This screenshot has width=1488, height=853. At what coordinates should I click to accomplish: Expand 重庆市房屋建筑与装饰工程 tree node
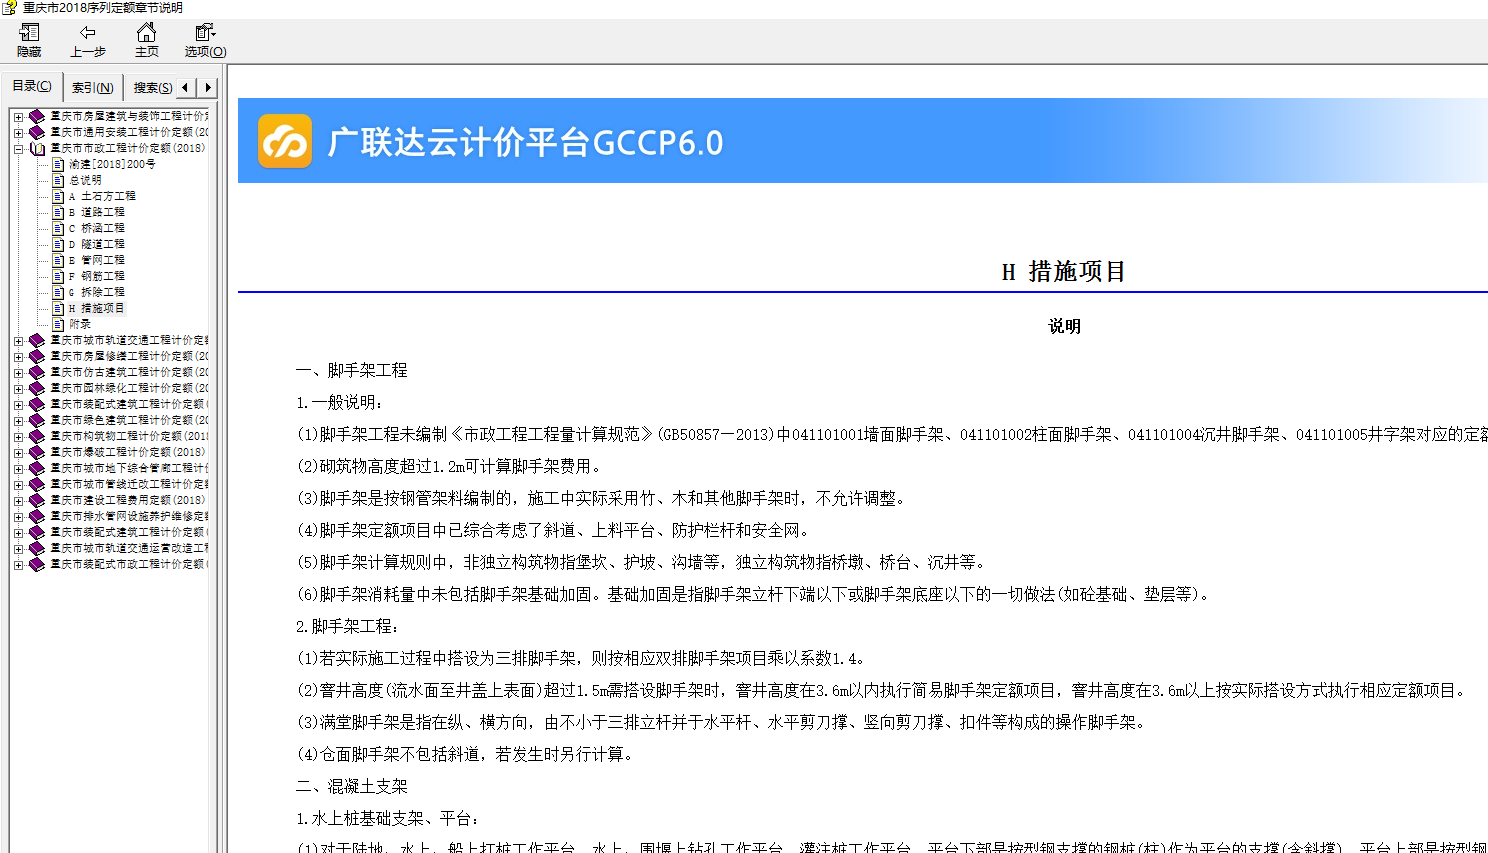18,116
